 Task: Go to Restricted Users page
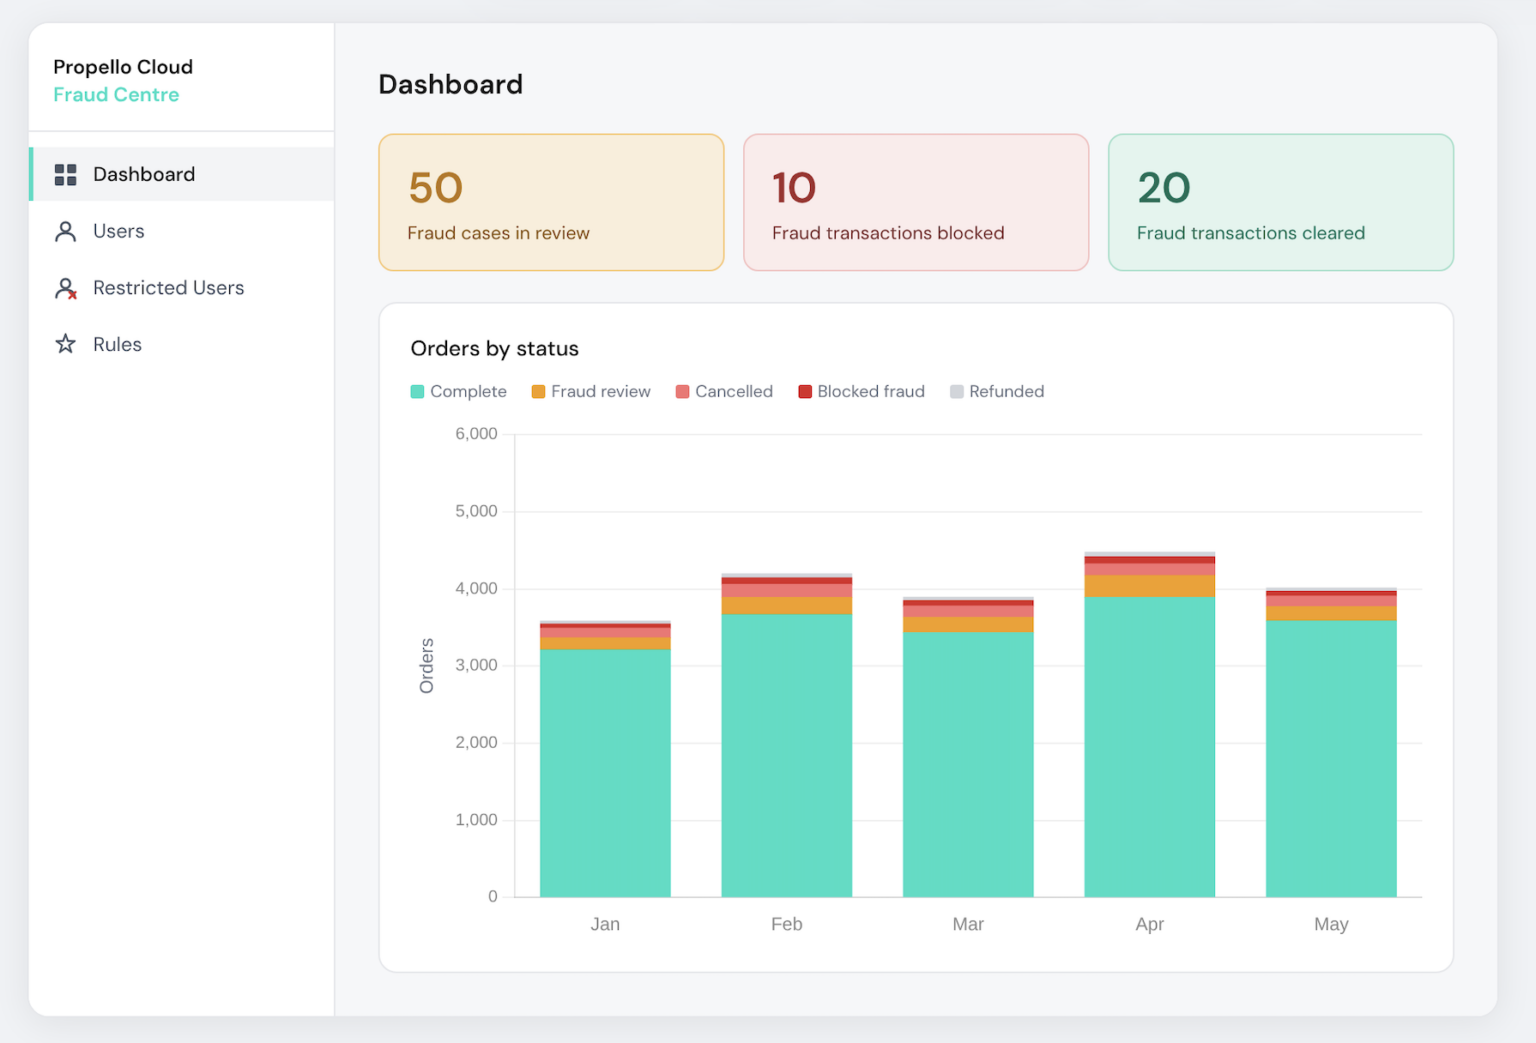coord(168,288)
